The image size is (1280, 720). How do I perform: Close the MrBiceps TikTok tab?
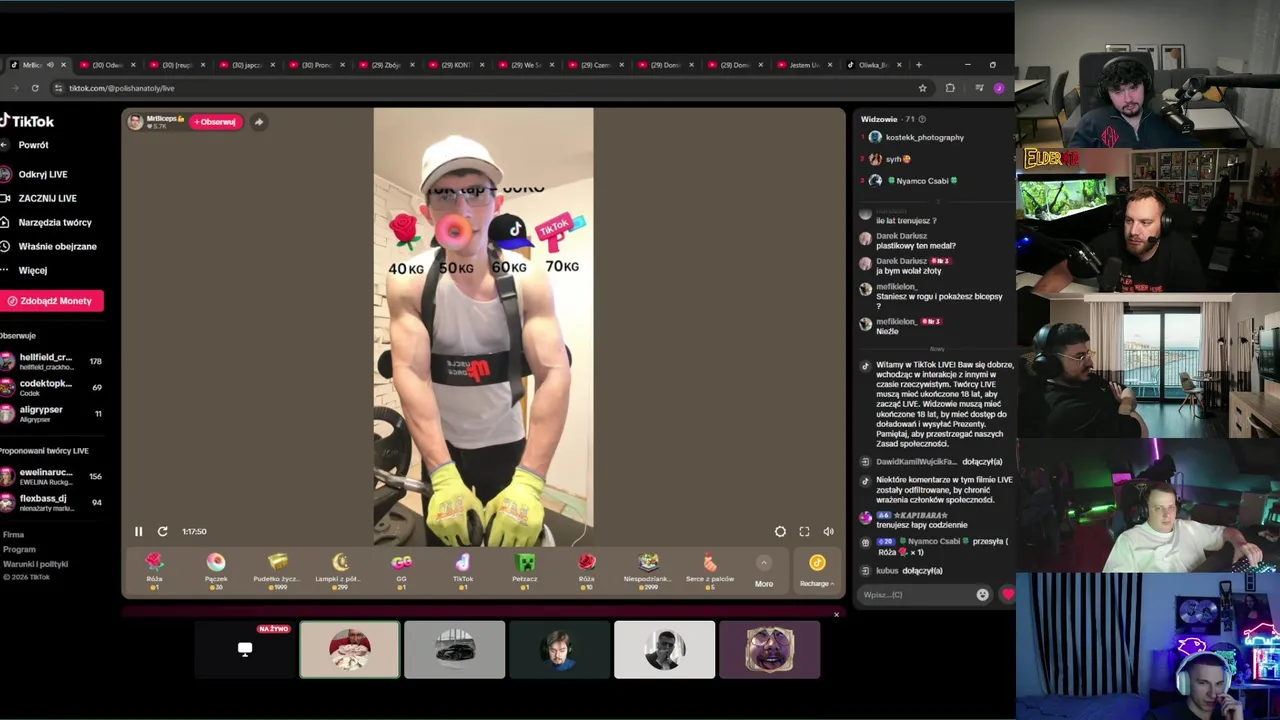pyautogui.click(x=63, y=65)
